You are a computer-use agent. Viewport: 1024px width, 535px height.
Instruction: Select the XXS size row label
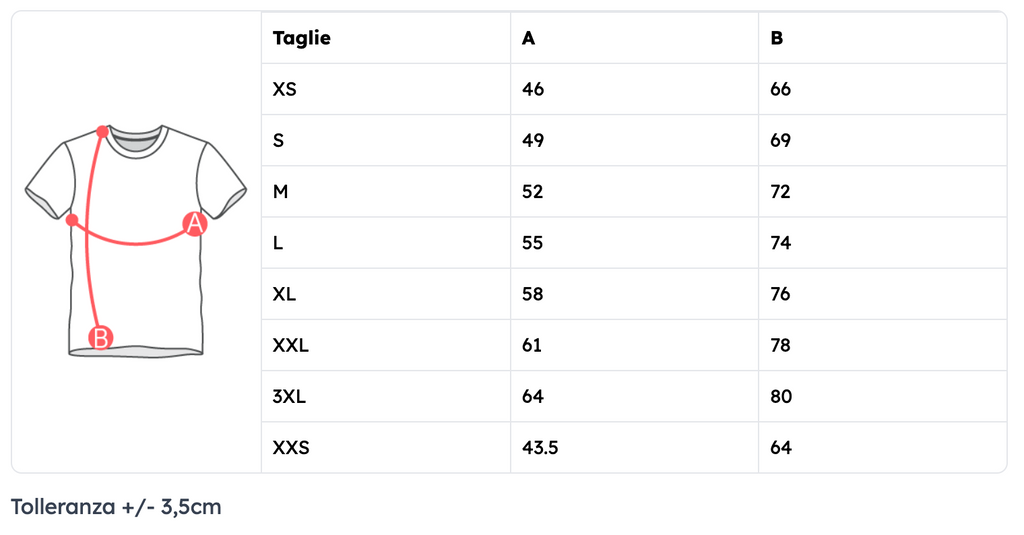[291, 447]
